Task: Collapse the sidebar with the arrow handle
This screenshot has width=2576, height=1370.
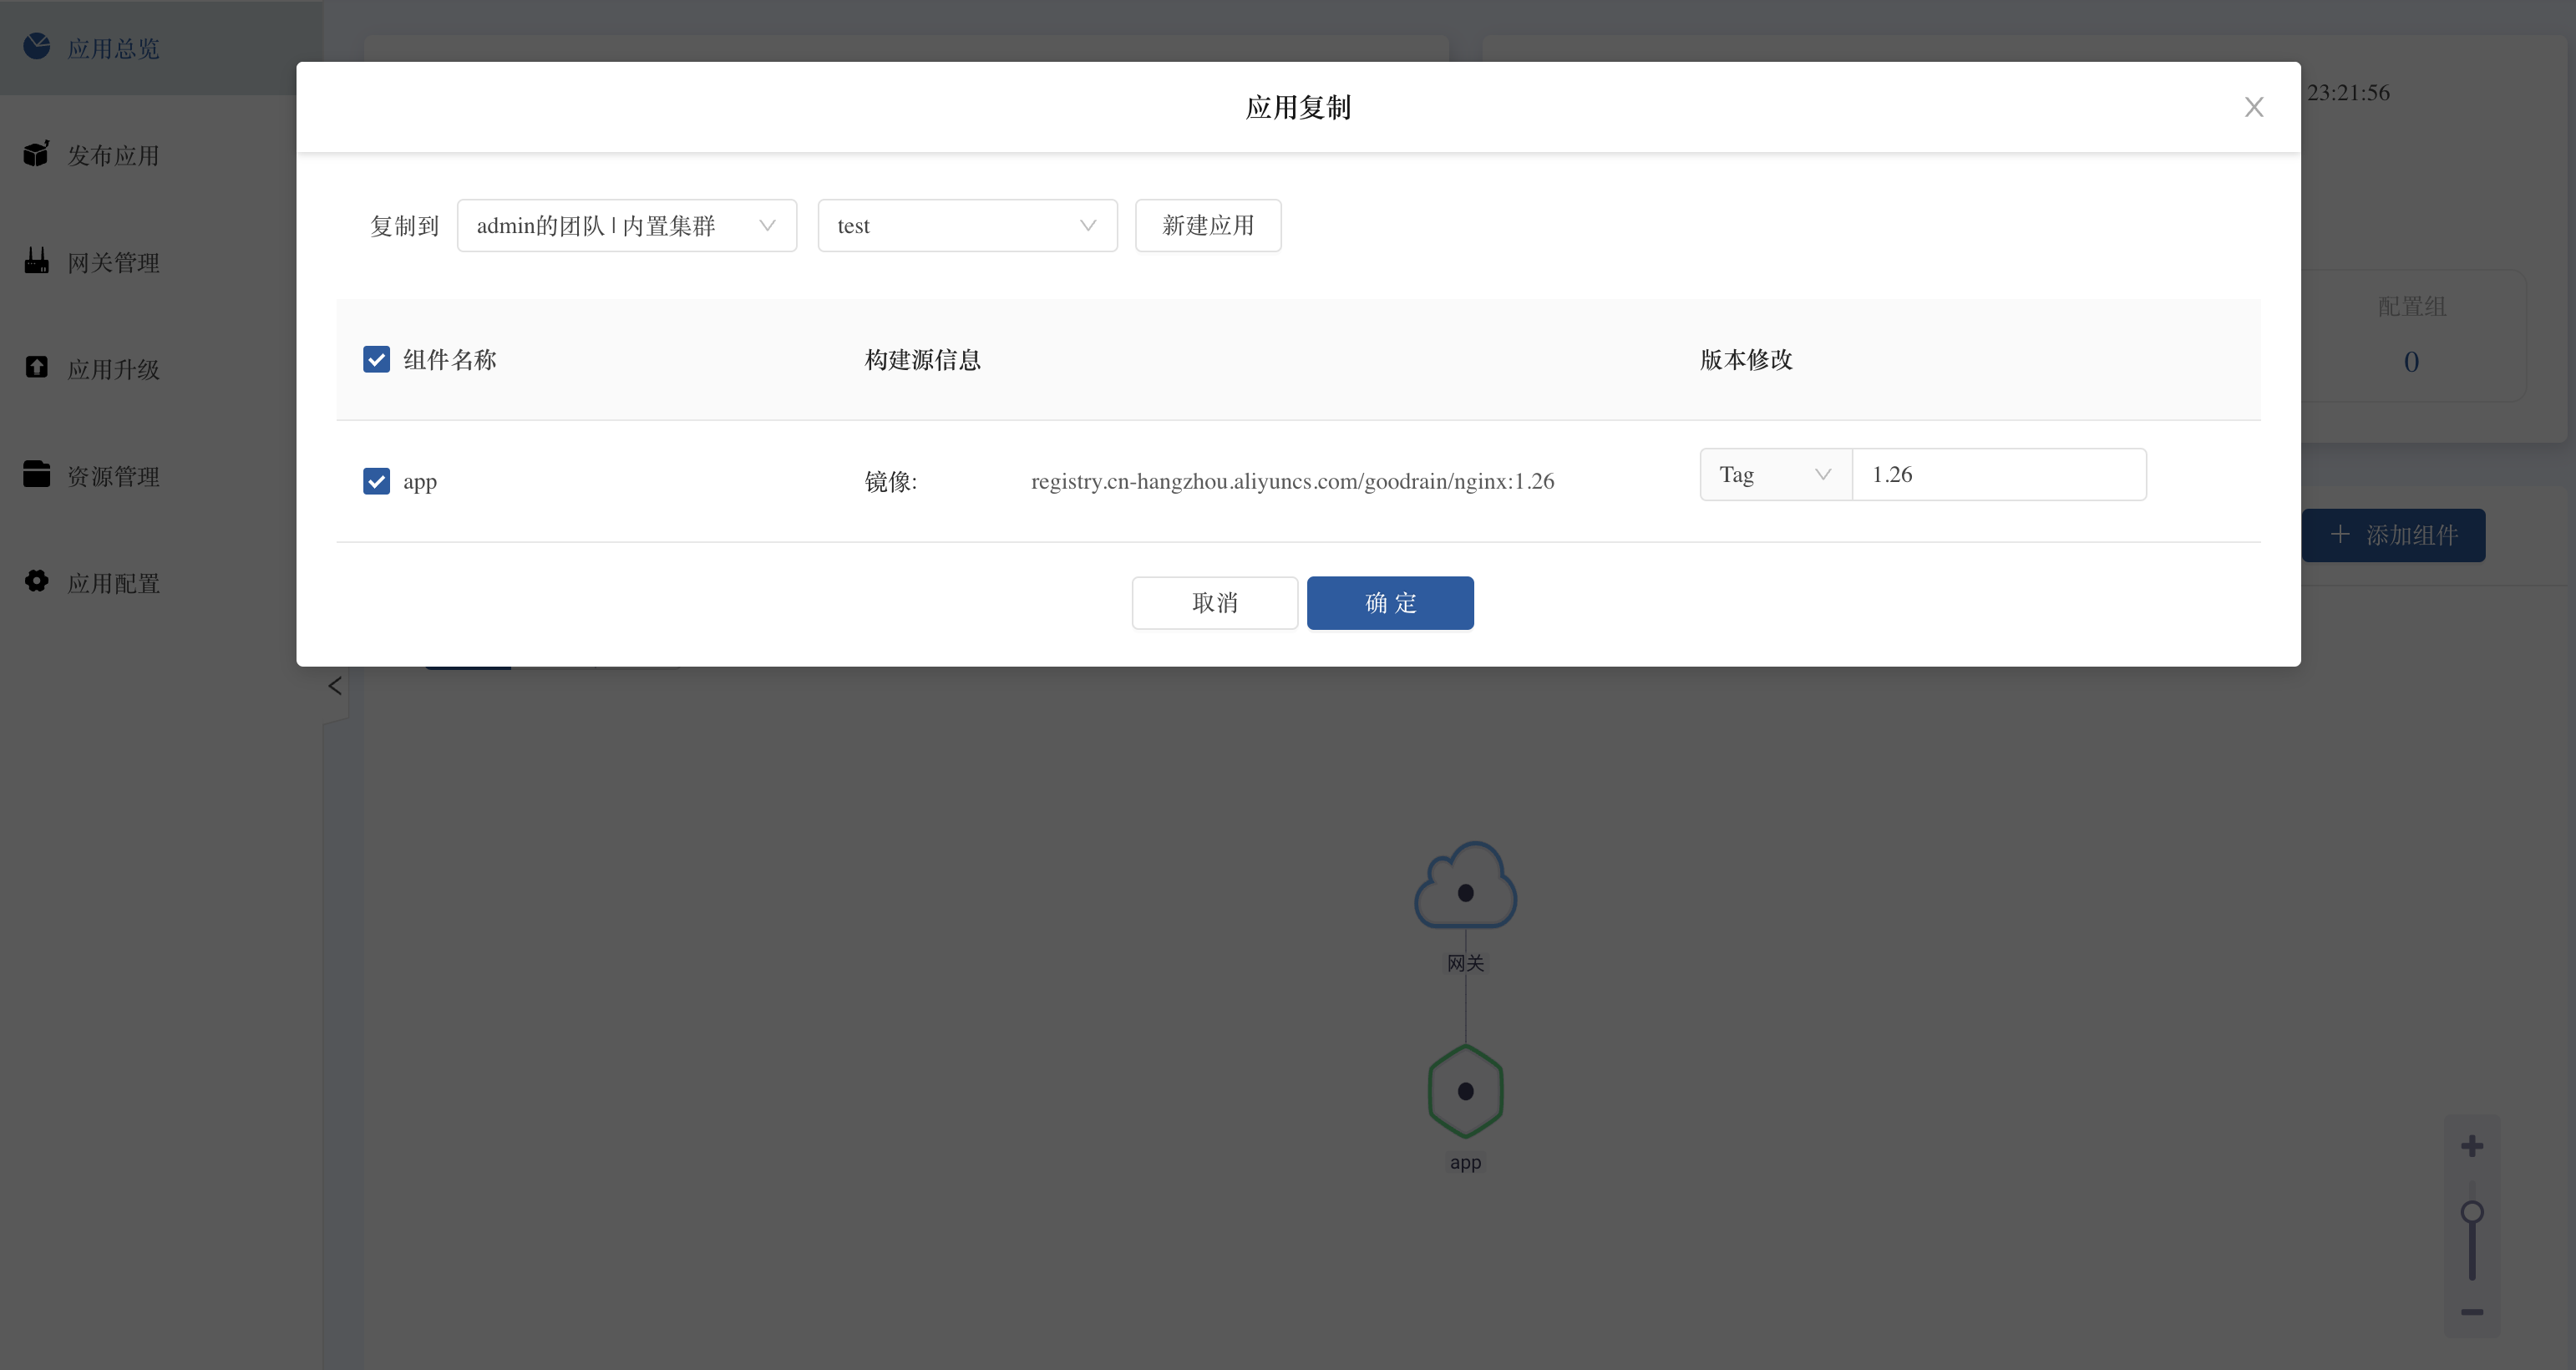Action: point(335,686)
